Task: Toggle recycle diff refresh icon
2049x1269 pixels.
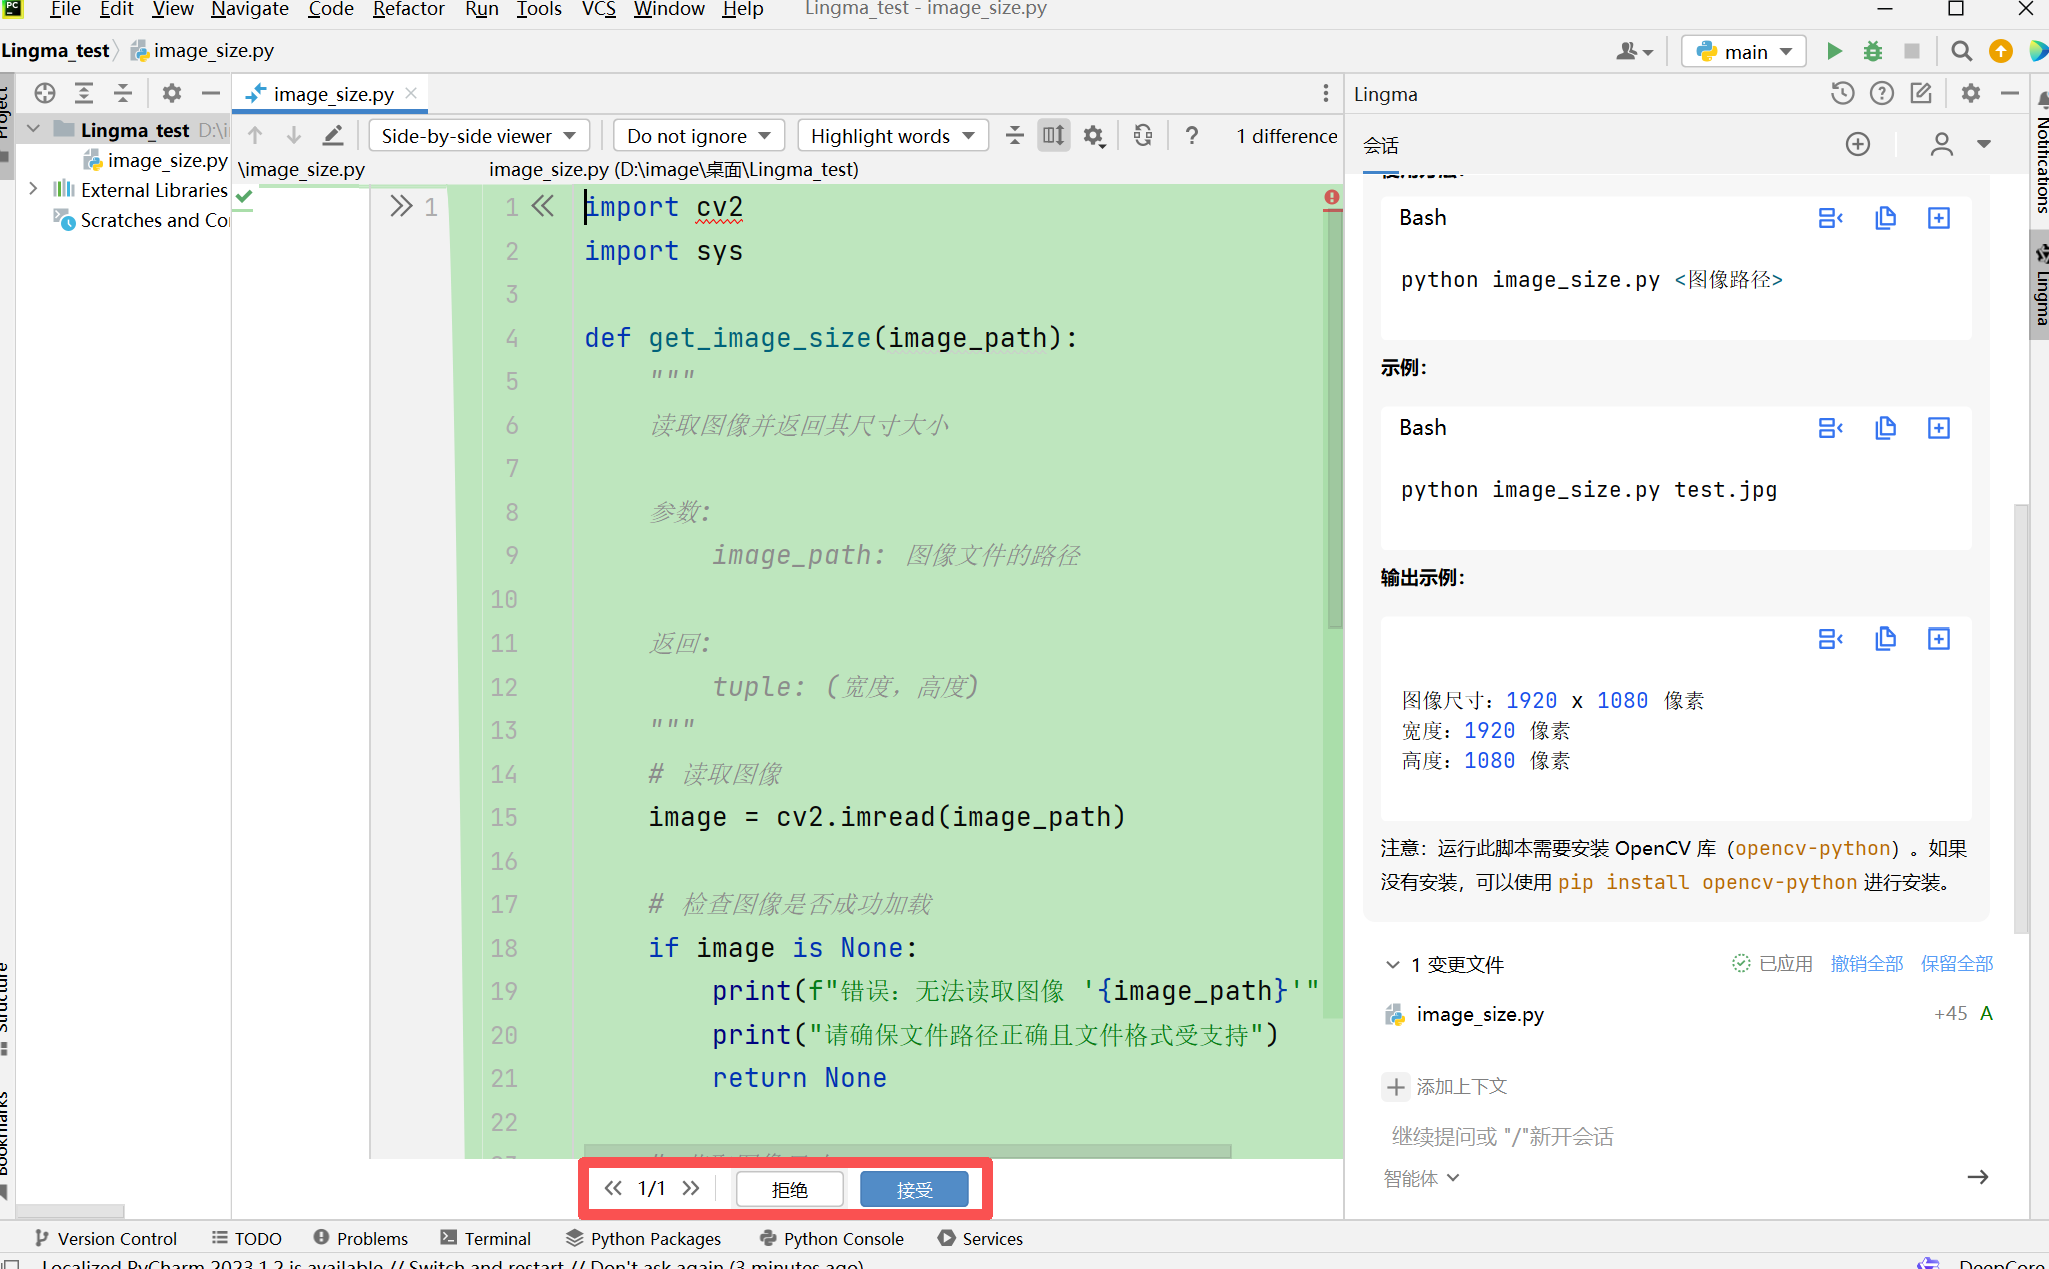Action: tap(1143, 136)
